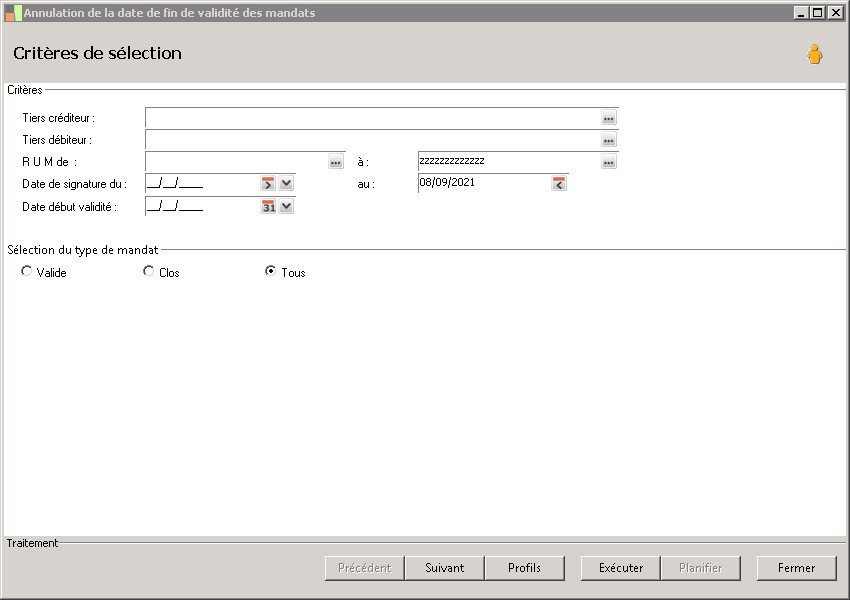Viewport: 850px width, 600px height.
Task: Open the Tiers créditeur lookup ellipsis button
Action: coord(609,118)
